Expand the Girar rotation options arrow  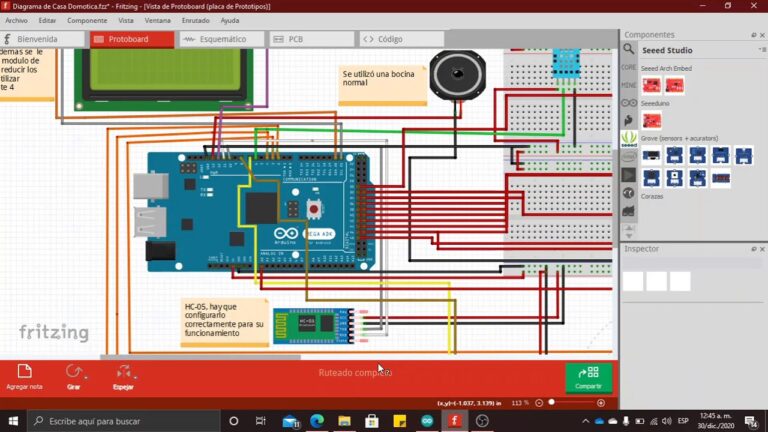click(x=86, y=377)
